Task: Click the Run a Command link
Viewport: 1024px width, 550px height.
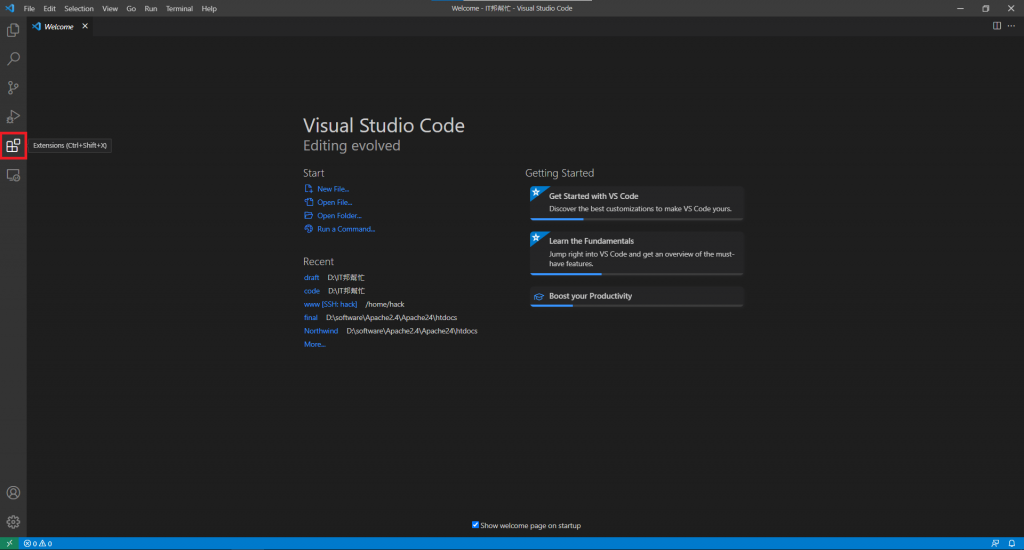Action: coord(346,229)
